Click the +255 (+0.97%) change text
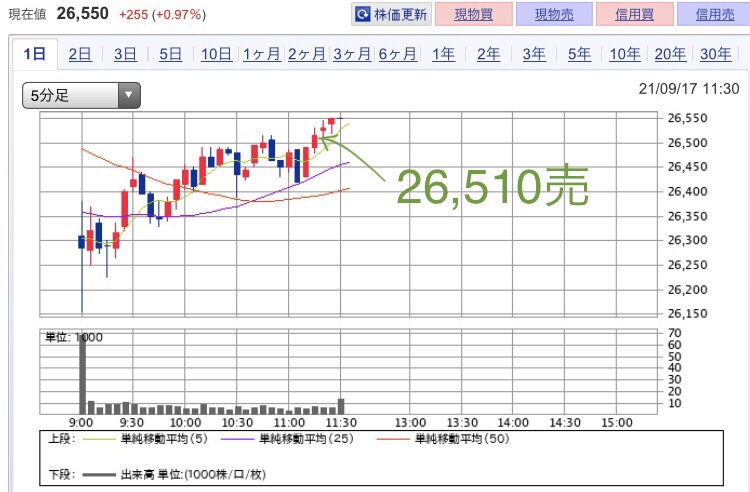This screenshot has height=492, width=750. pyautogui.click(x=163, y=15)
